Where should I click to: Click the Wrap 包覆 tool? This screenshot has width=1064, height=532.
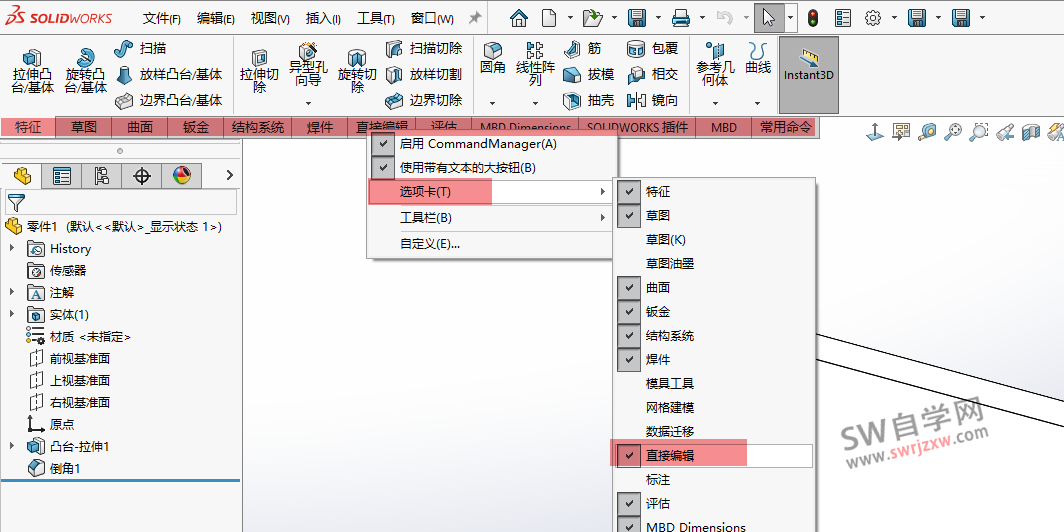tap(652, 49)
